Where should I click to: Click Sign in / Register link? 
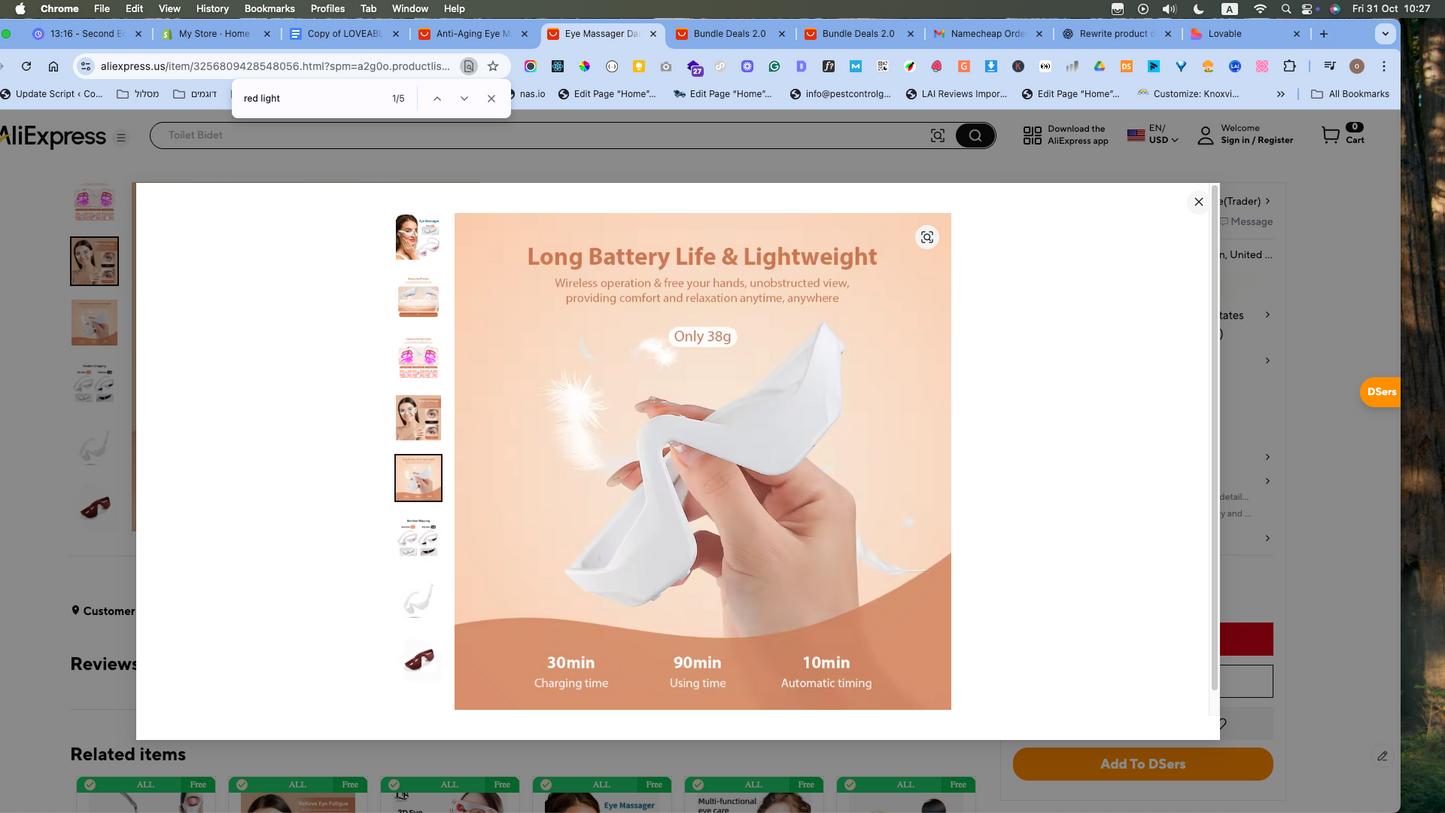[1256, 141]
